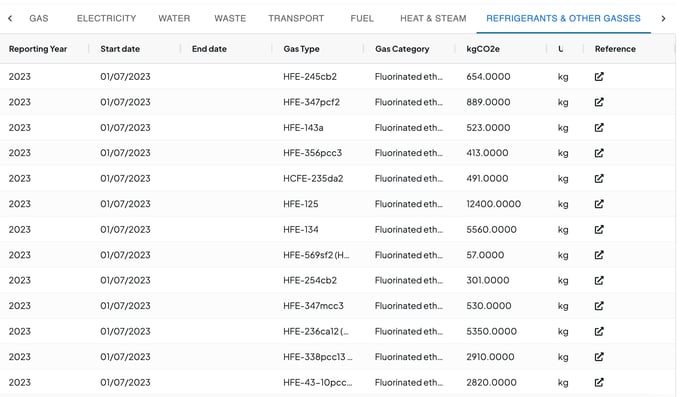The width and height of the screenshot is (688, 397).
Task: Open the WATER tab
Action: pos(174,18)
